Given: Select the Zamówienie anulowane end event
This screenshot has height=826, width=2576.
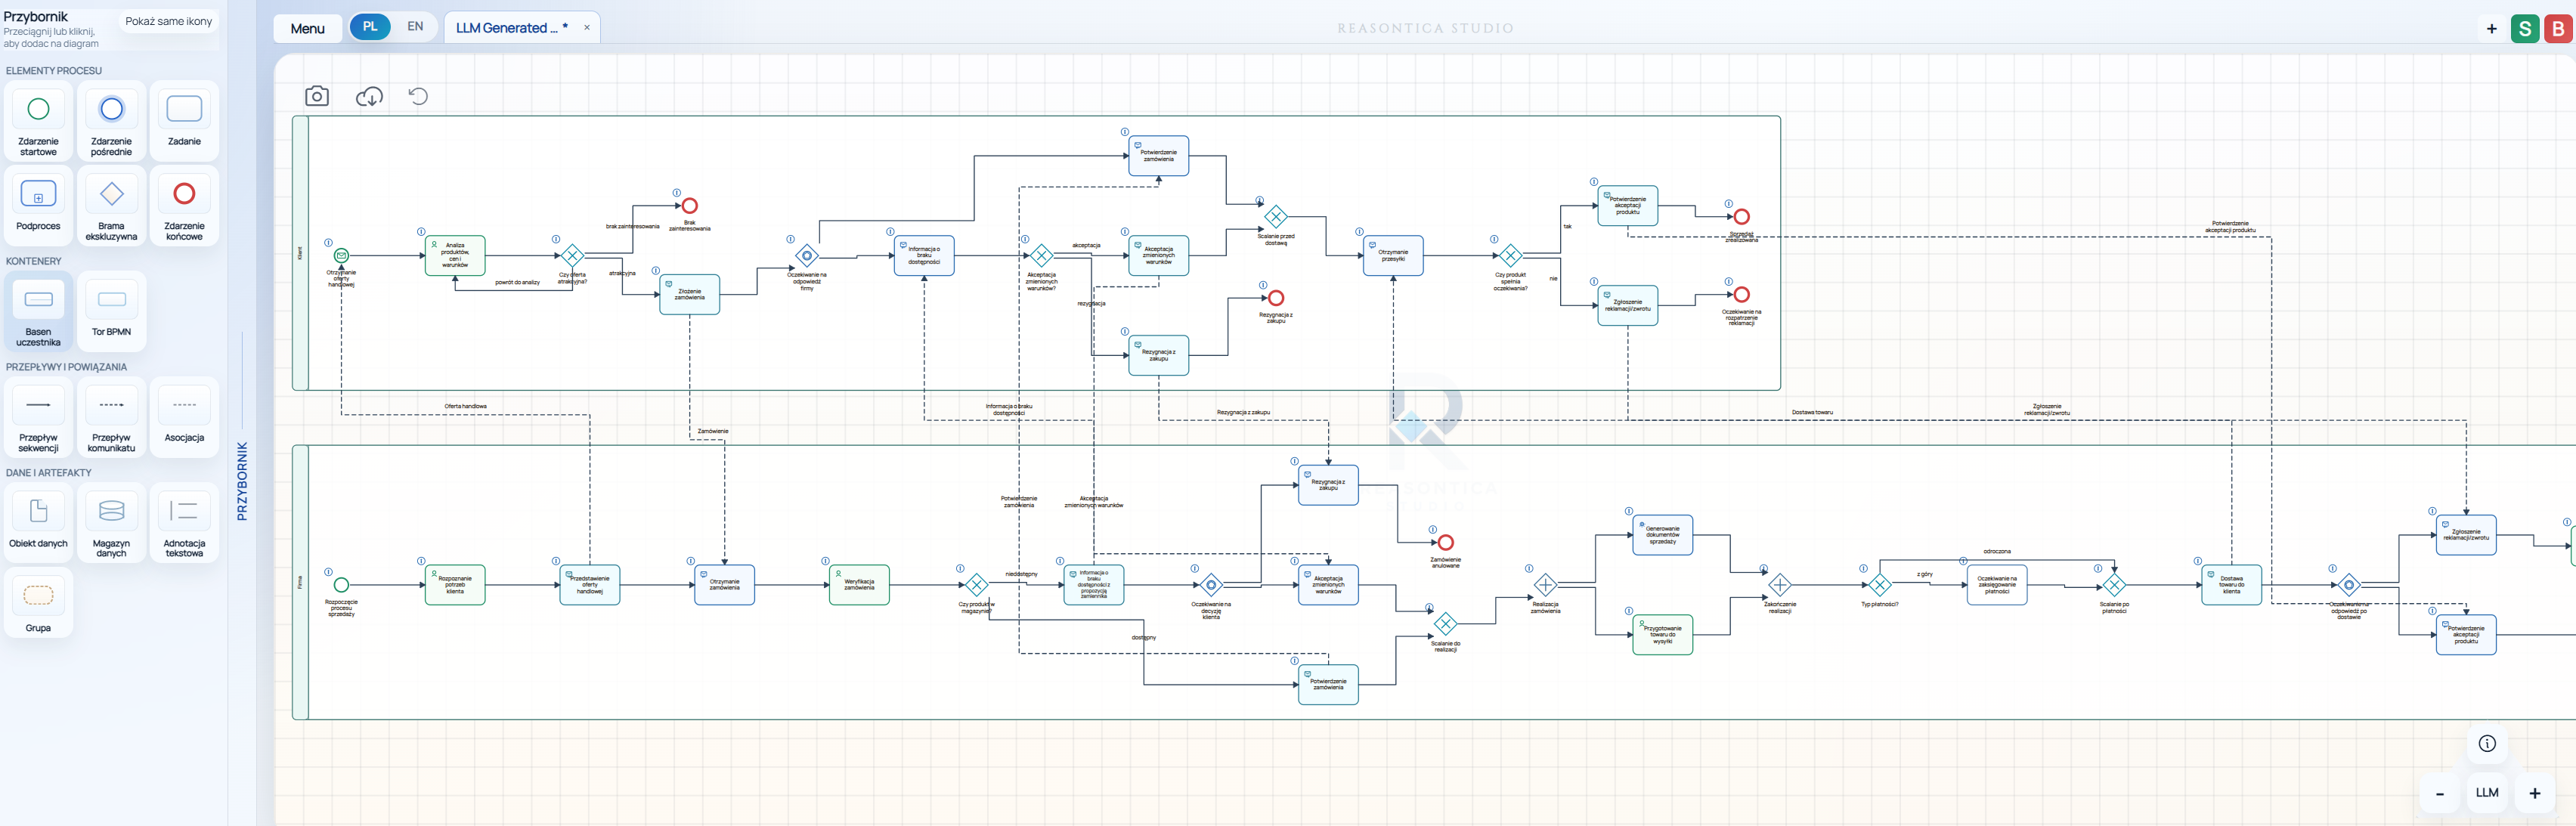Looking at the screenshot, I should (x=1446, y=542).
